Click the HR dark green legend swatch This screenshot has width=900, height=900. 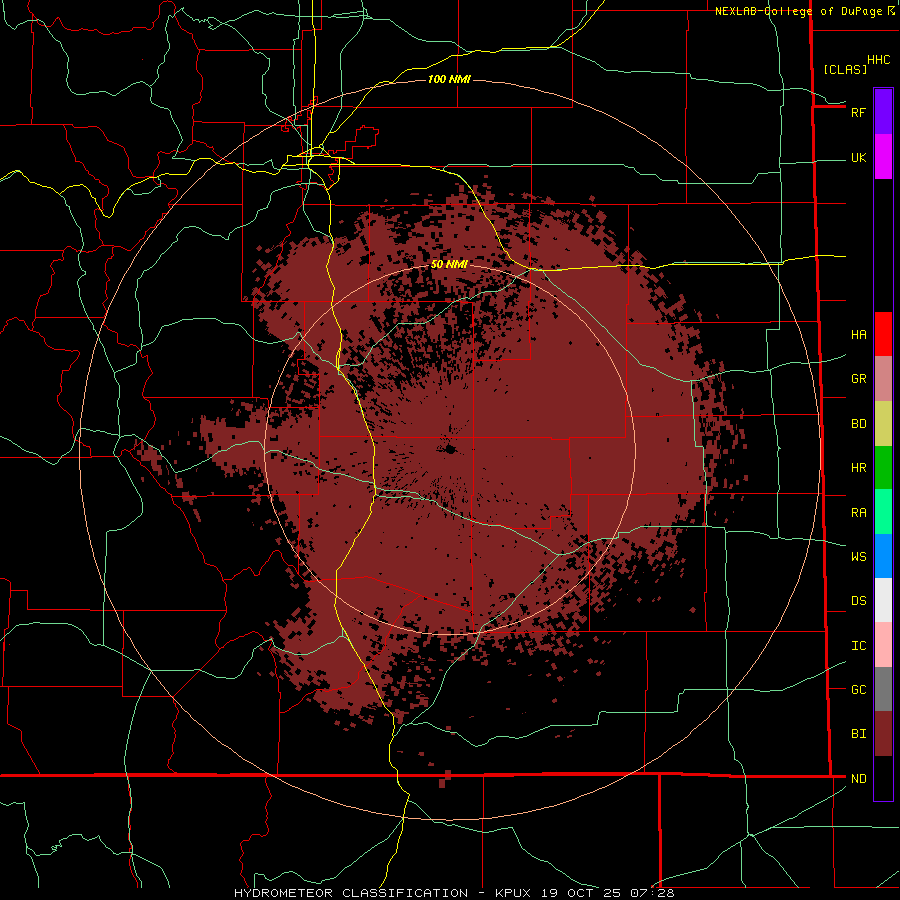pos(883,468)
